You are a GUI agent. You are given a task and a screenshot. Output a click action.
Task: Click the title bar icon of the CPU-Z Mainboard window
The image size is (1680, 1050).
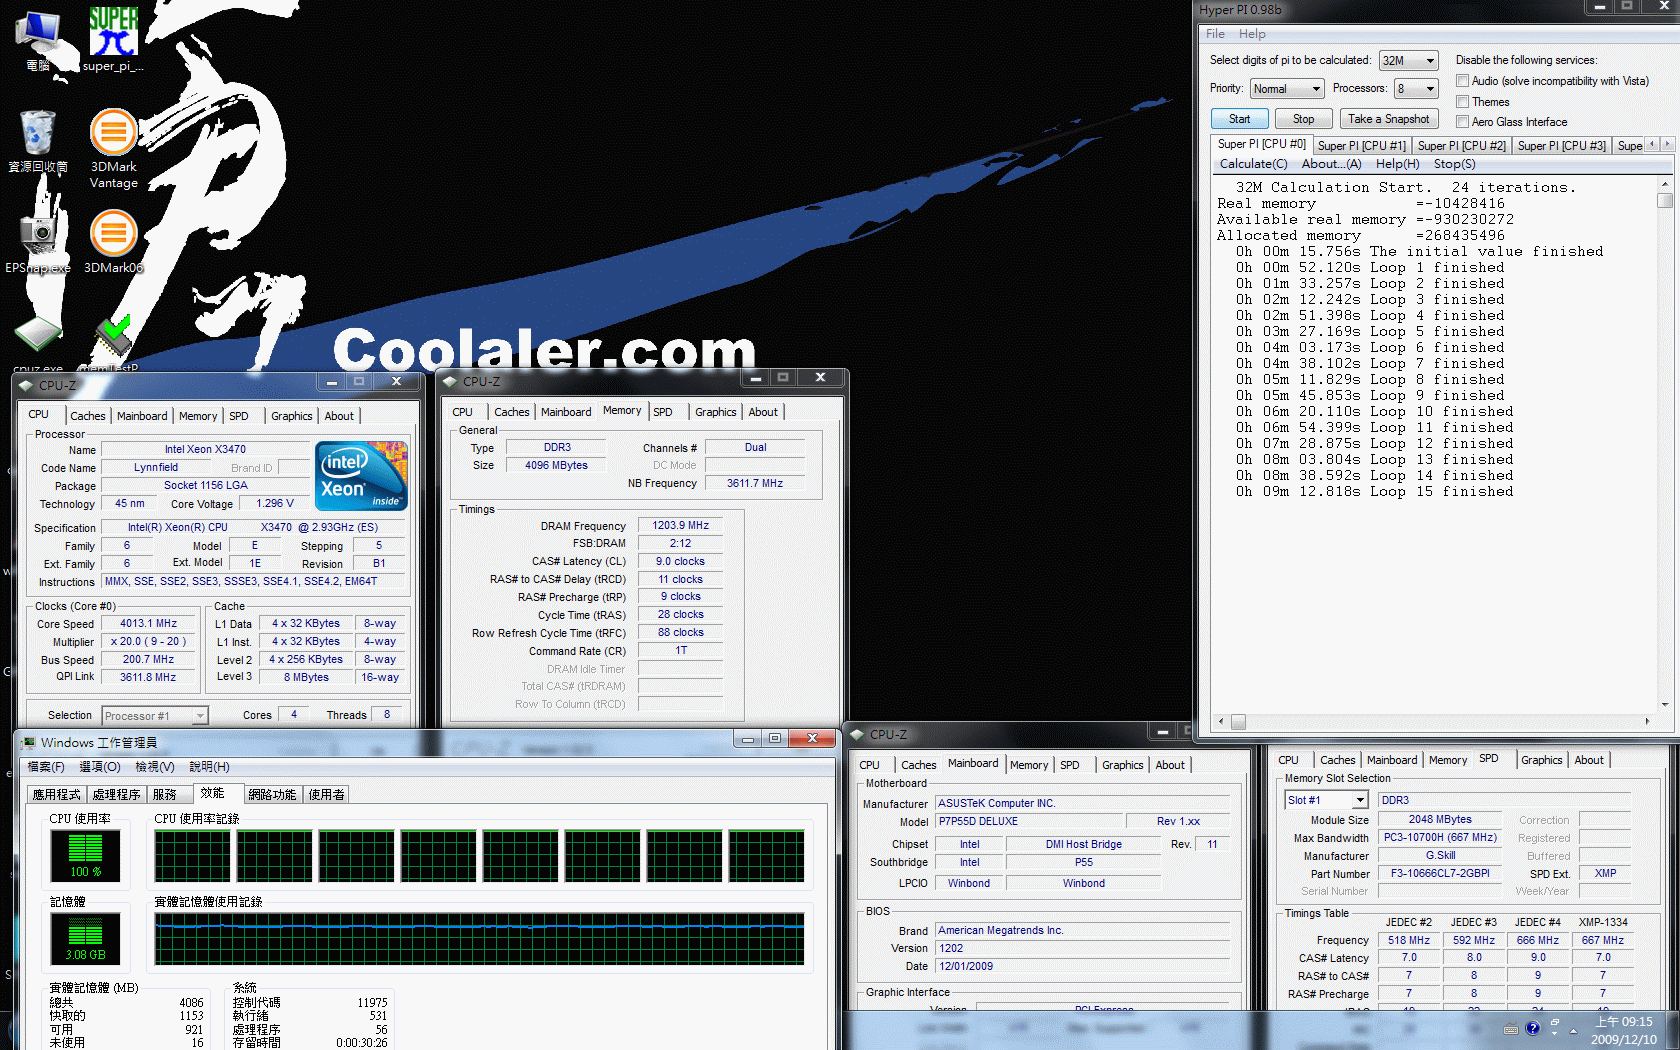(857, 734)
